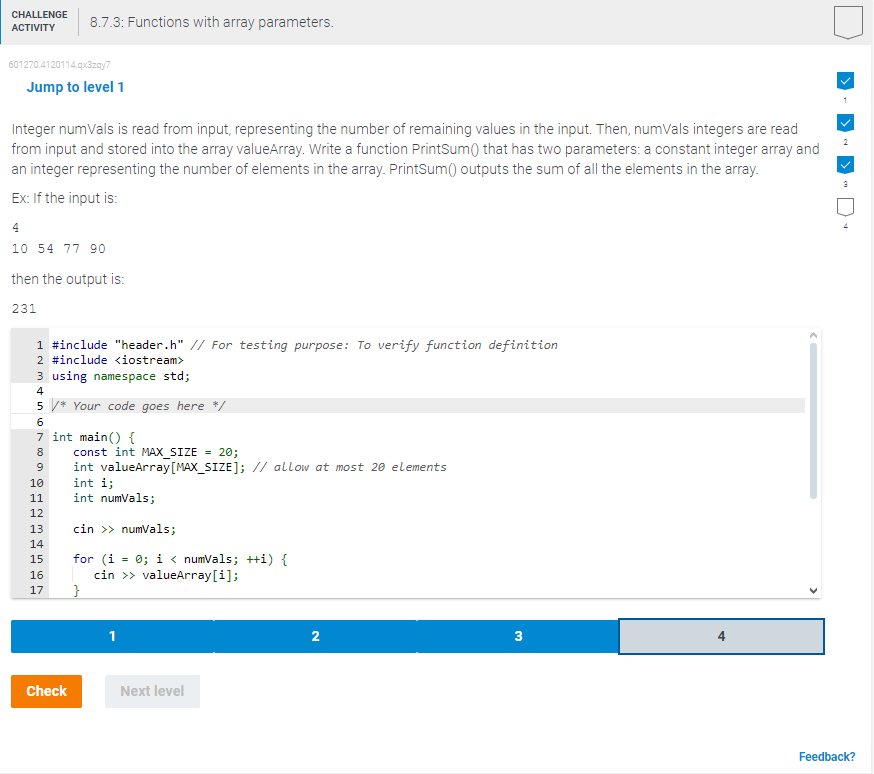
Task: Click the up arrow on the code editor scrollbar
Action: pyautogui.click(x=813, y=337)
